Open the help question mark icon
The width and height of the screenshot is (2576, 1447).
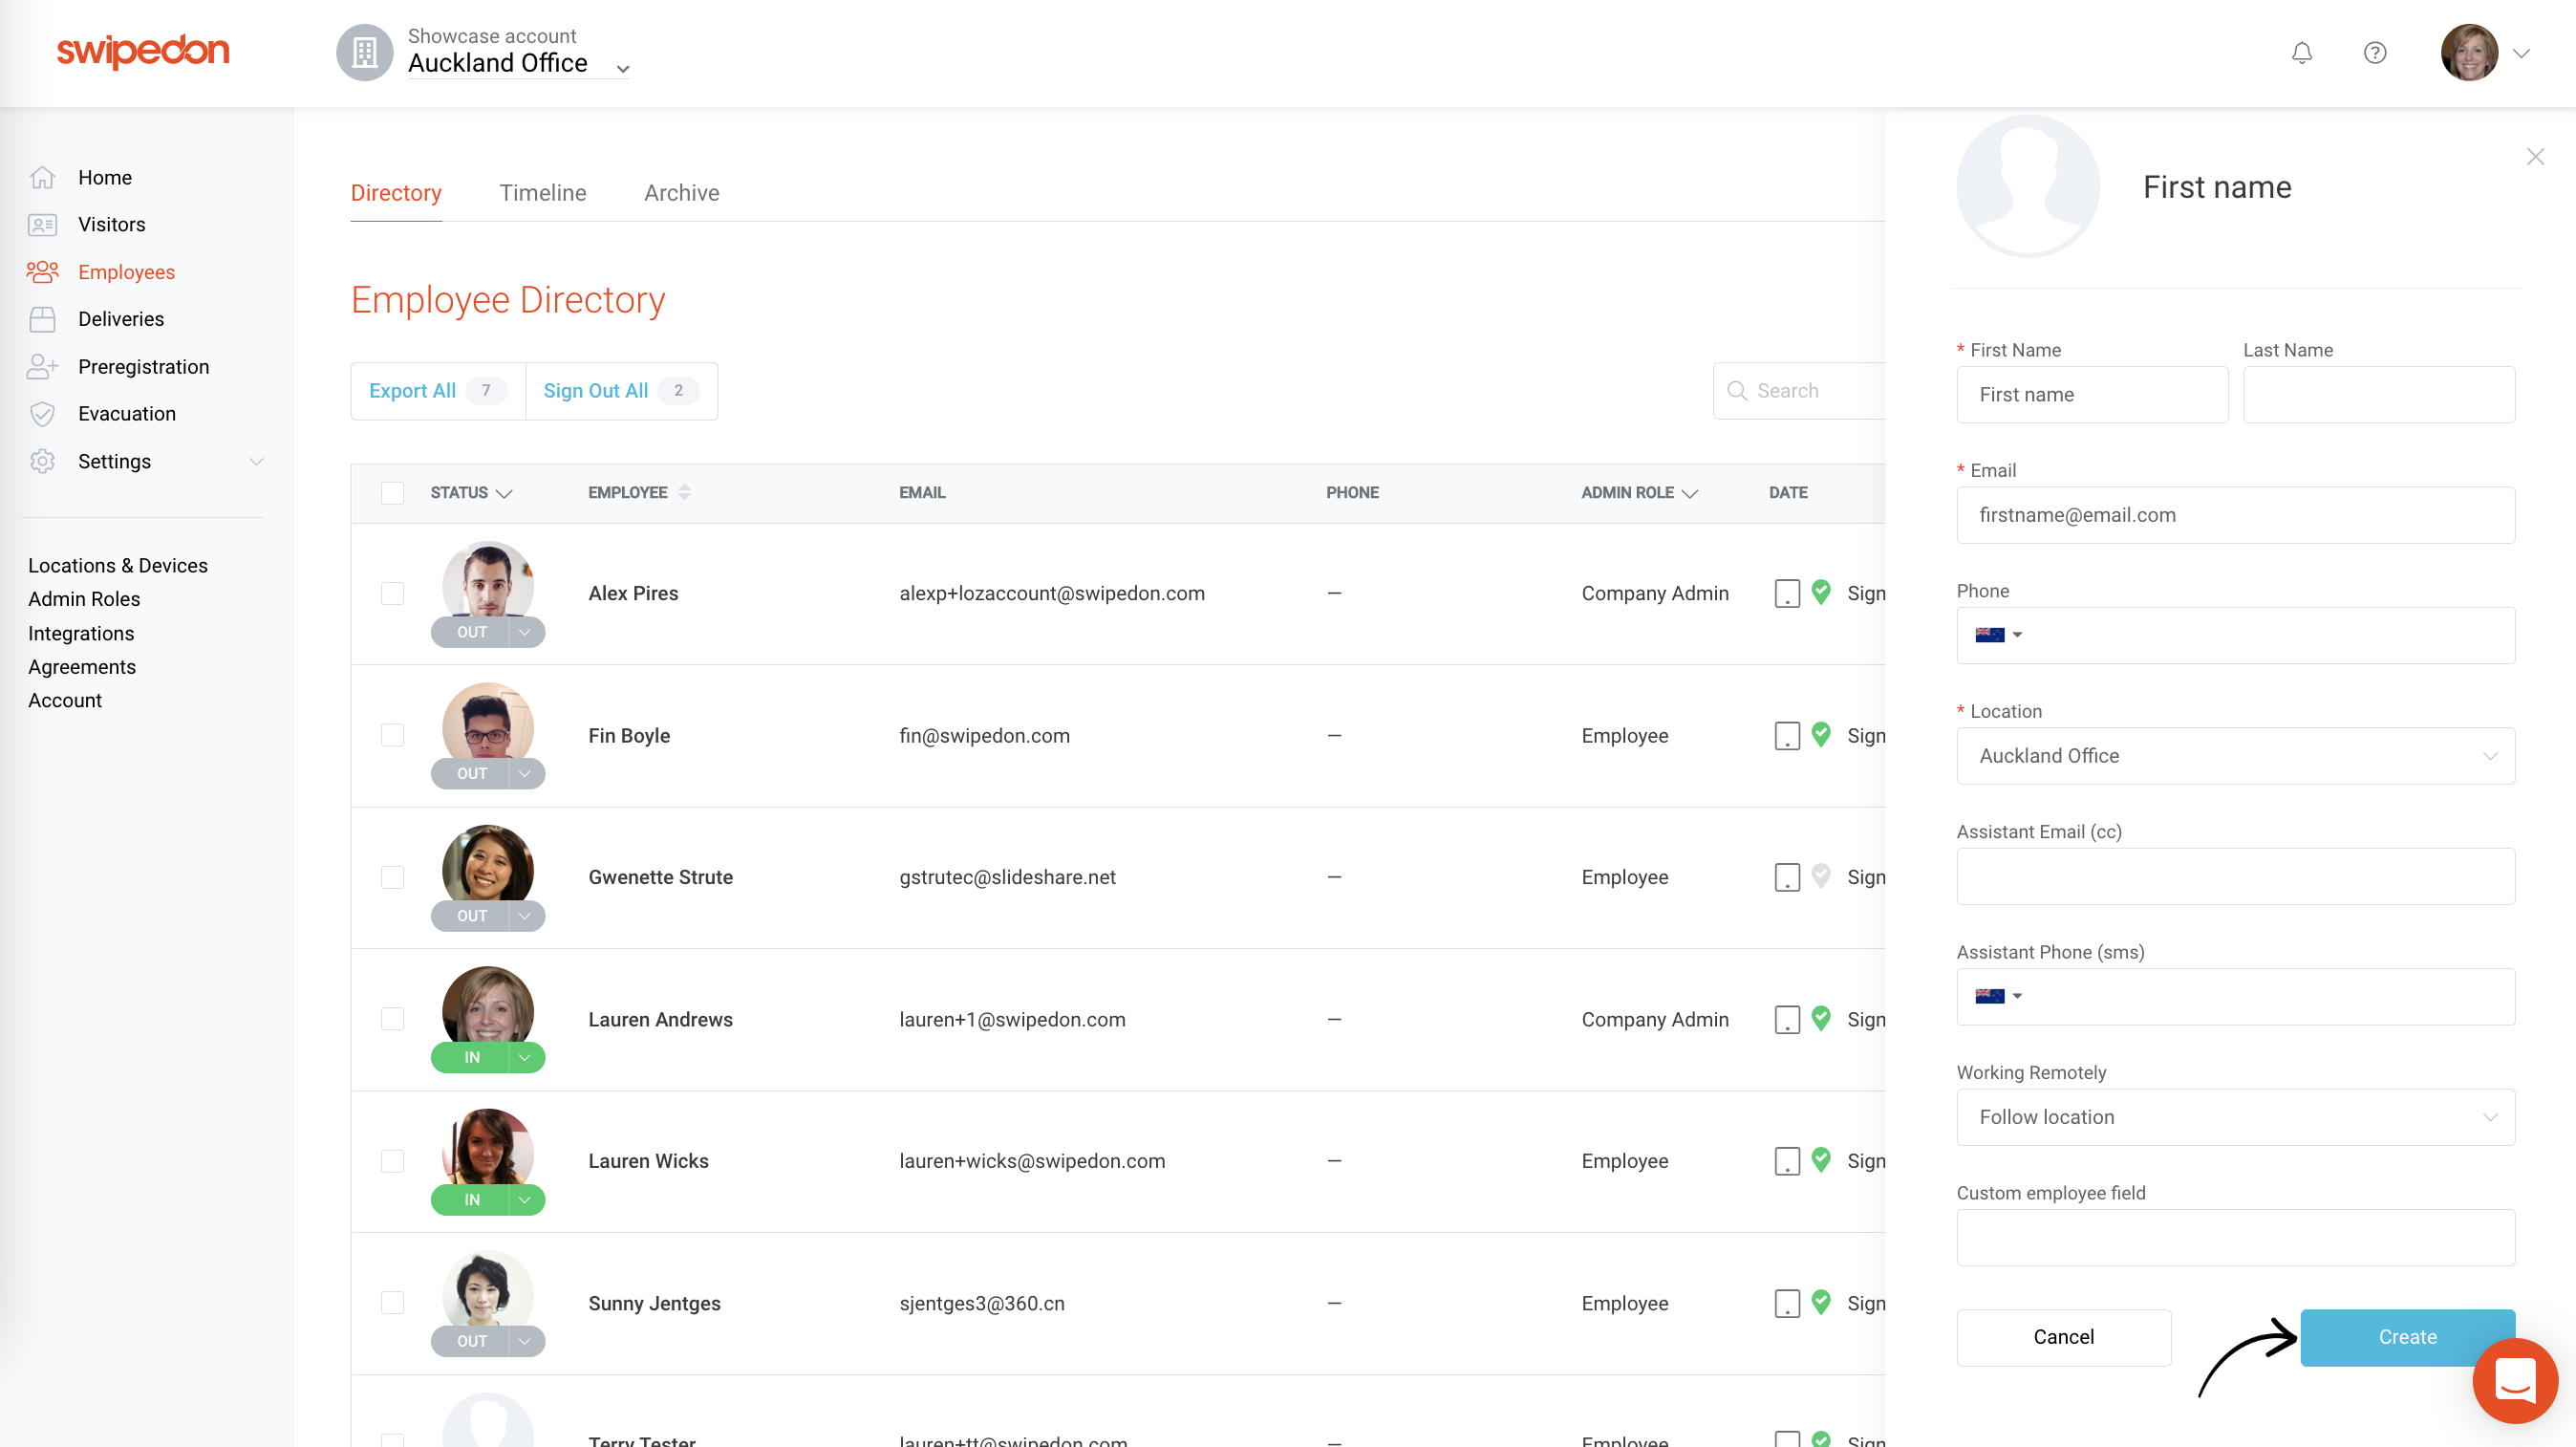pos(2374,53)
